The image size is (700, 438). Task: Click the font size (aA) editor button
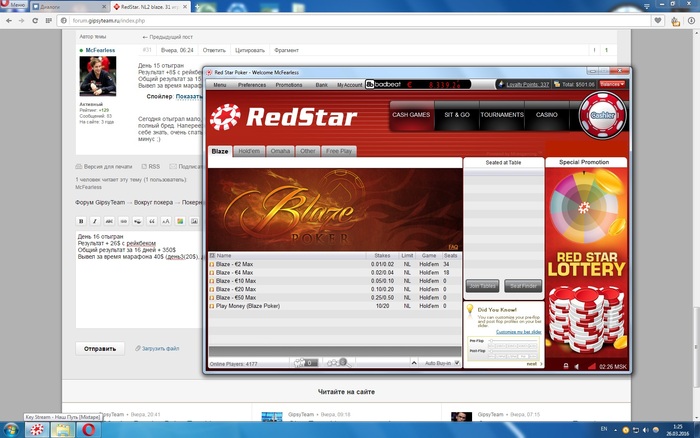click(x=166, y=221)
